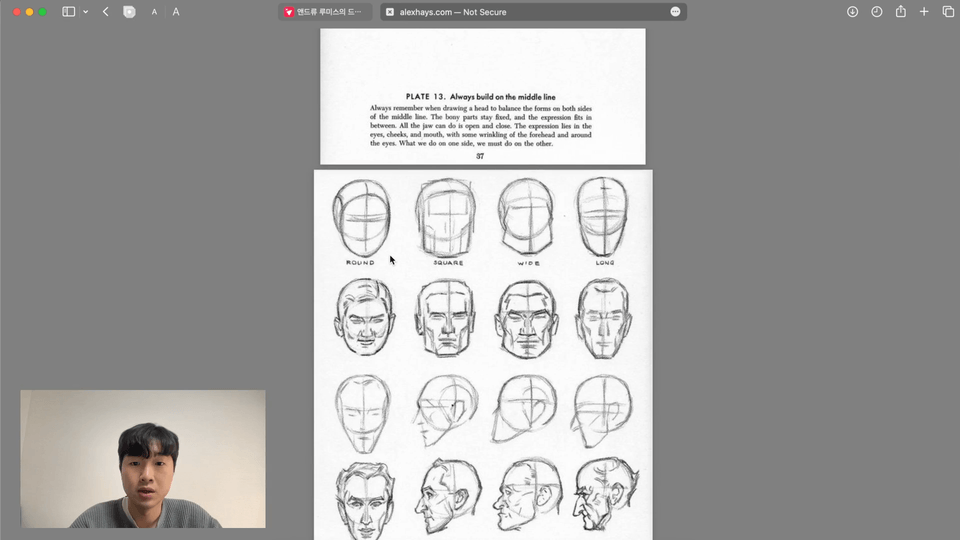Click the ROUND label text

[360, 263]
